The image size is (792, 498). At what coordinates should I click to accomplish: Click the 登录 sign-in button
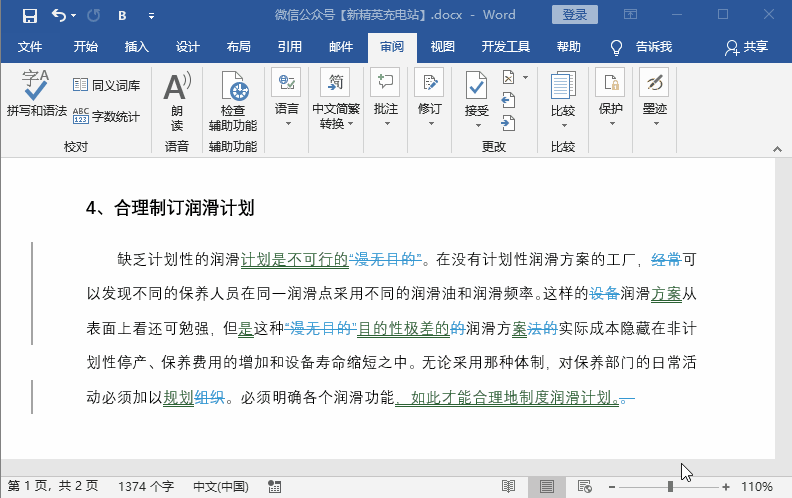tap(575, 15)
